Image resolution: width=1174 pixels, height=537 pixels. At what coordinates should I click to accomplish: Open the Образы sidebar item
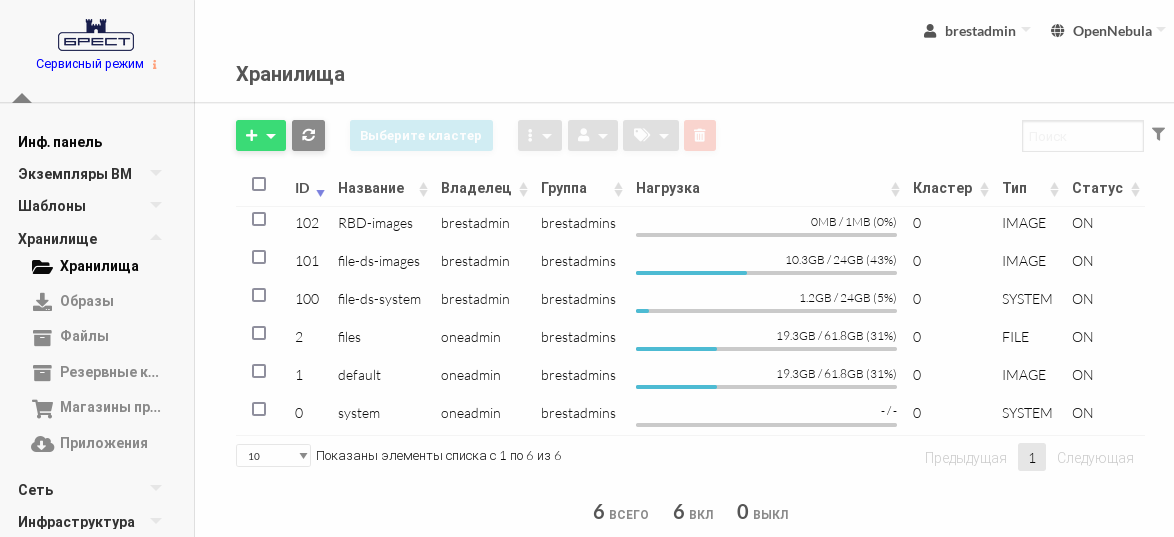coord(86,301)
